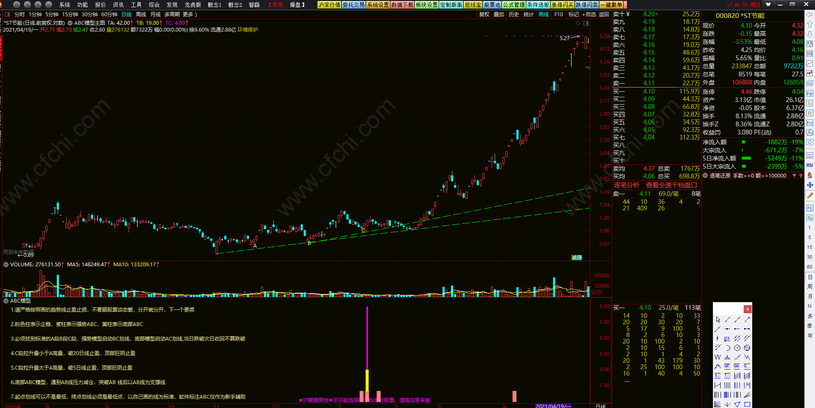Click the 条件选股 button
815x408 pixels.
pos(539,5)
